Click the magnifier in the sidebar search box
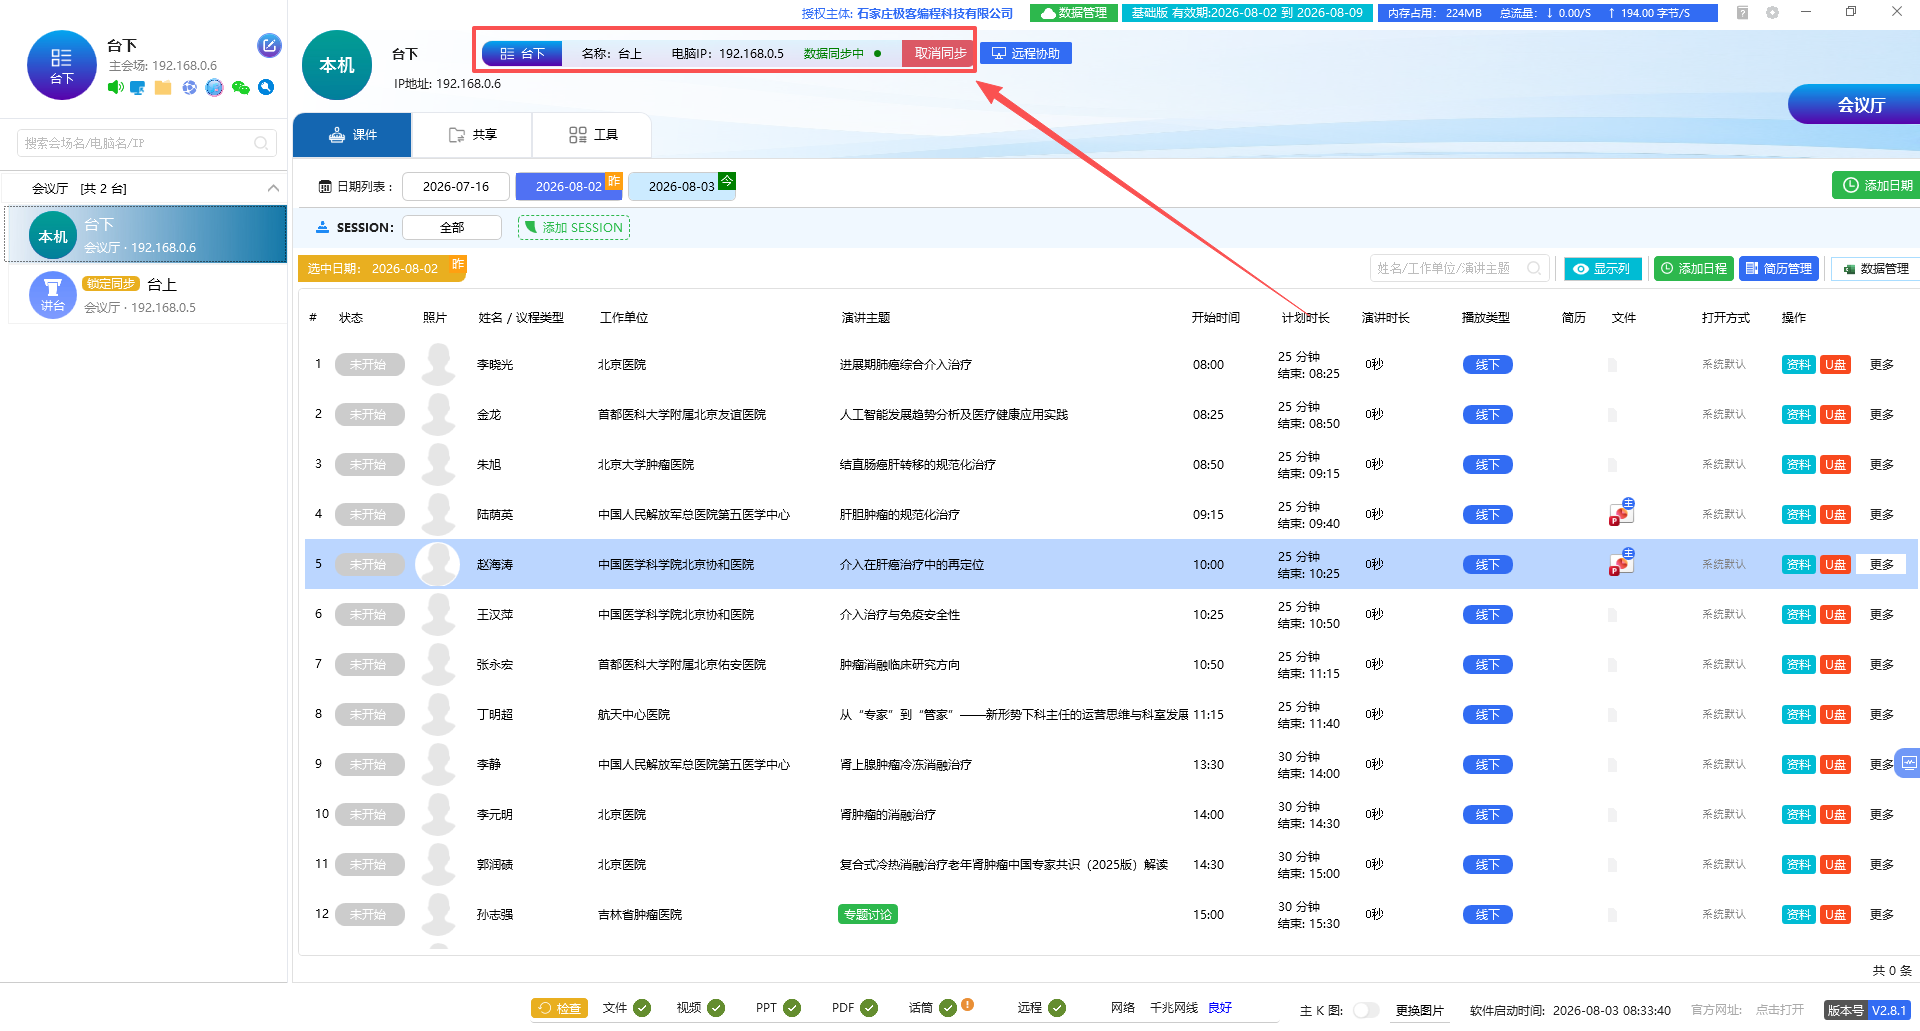1920x1031 pixels. point(261,143)
